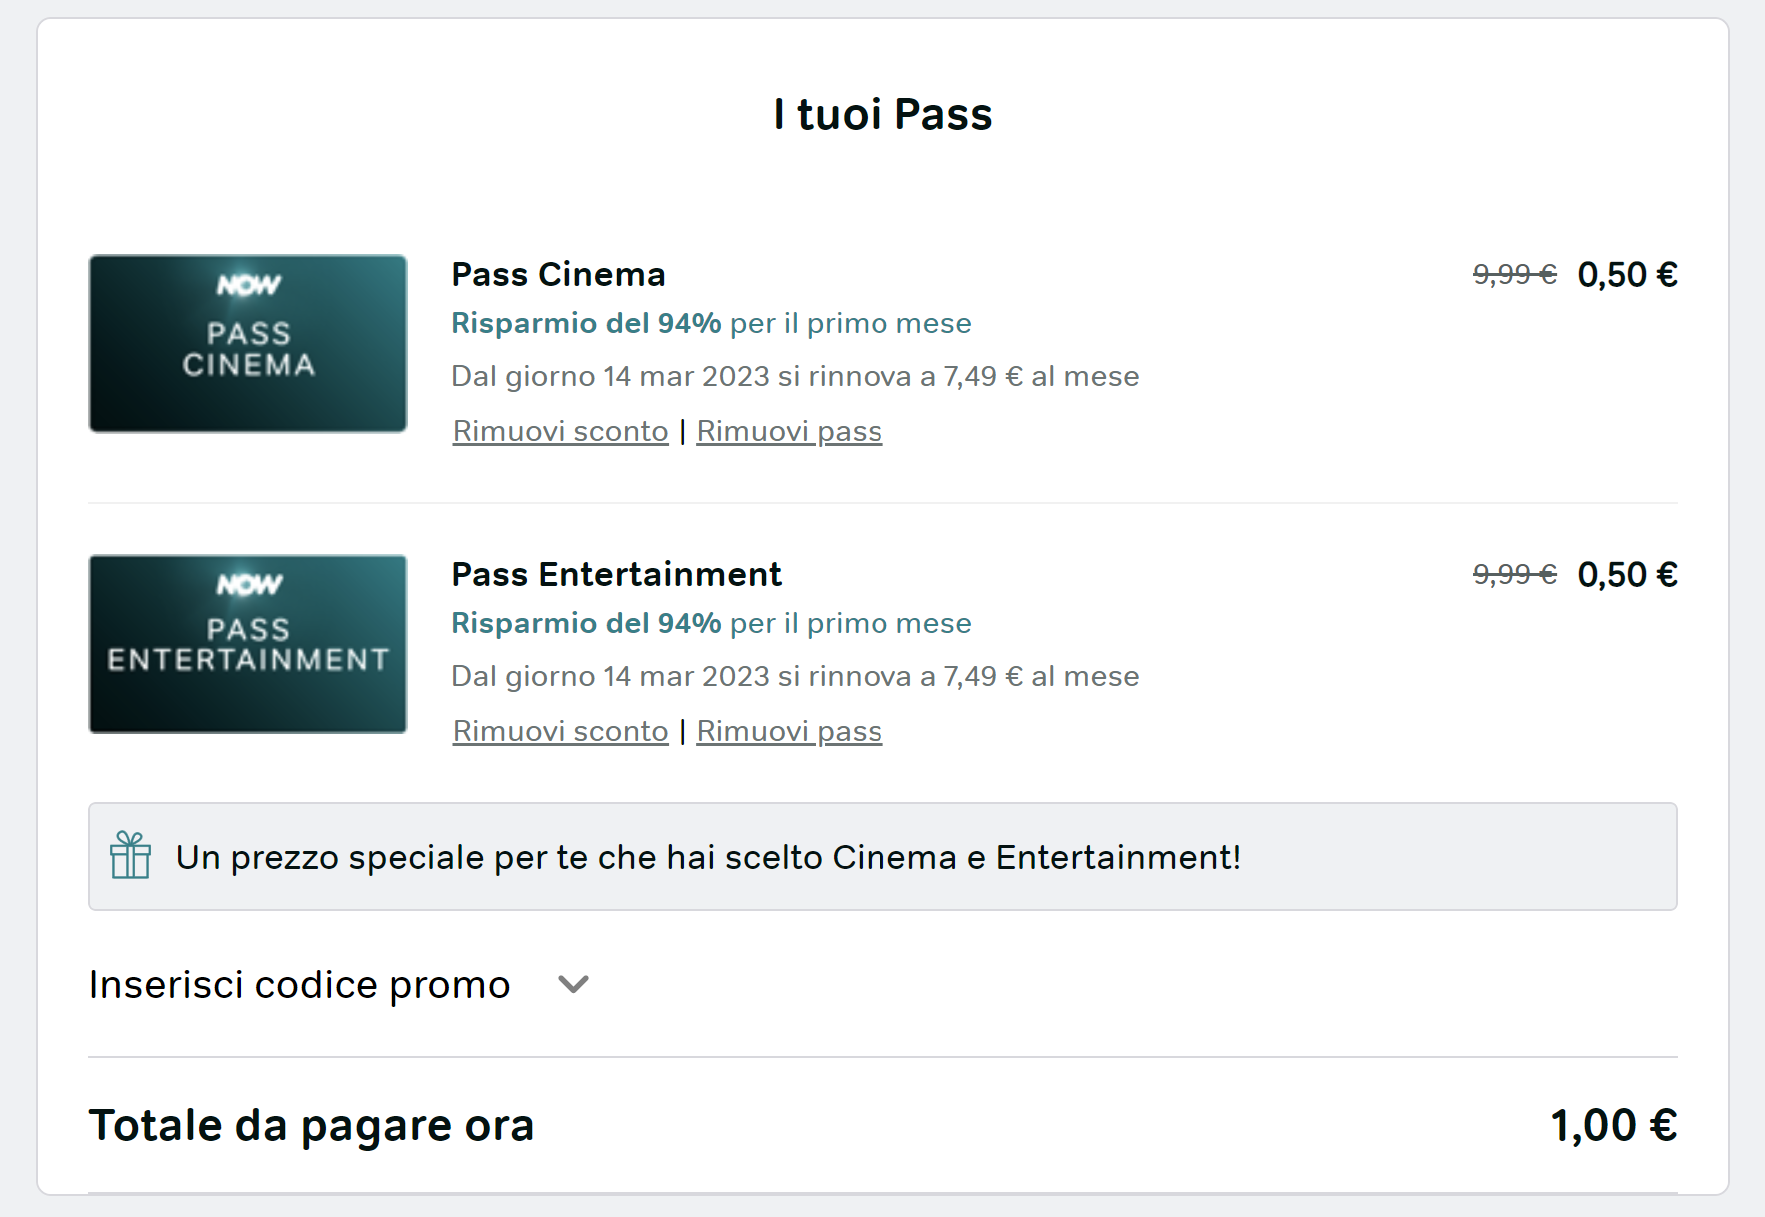Viewport: 1765px width, 1217px height.
Task: Click the 'Totale da pagare ora' label
Action: tap(311, 1125)
